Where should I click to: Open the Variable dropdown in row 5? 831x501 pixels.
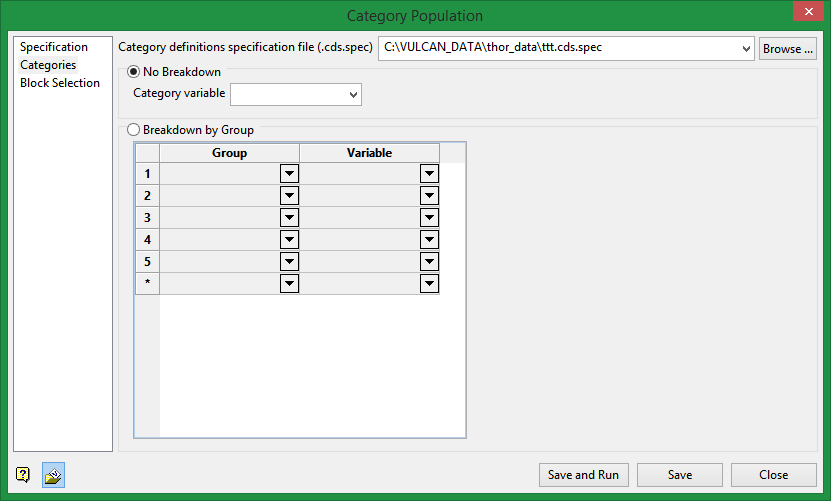coord(429,262)
